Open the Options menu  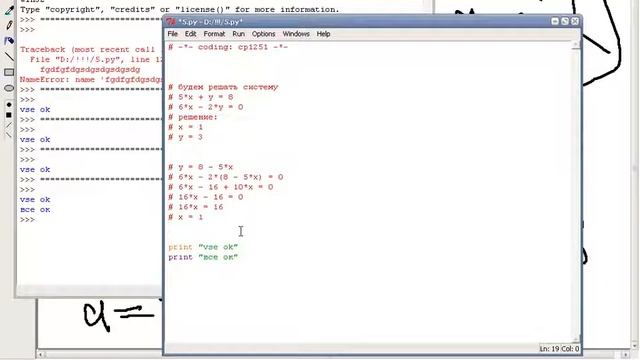pyautogui.click(x=263, y=34)
